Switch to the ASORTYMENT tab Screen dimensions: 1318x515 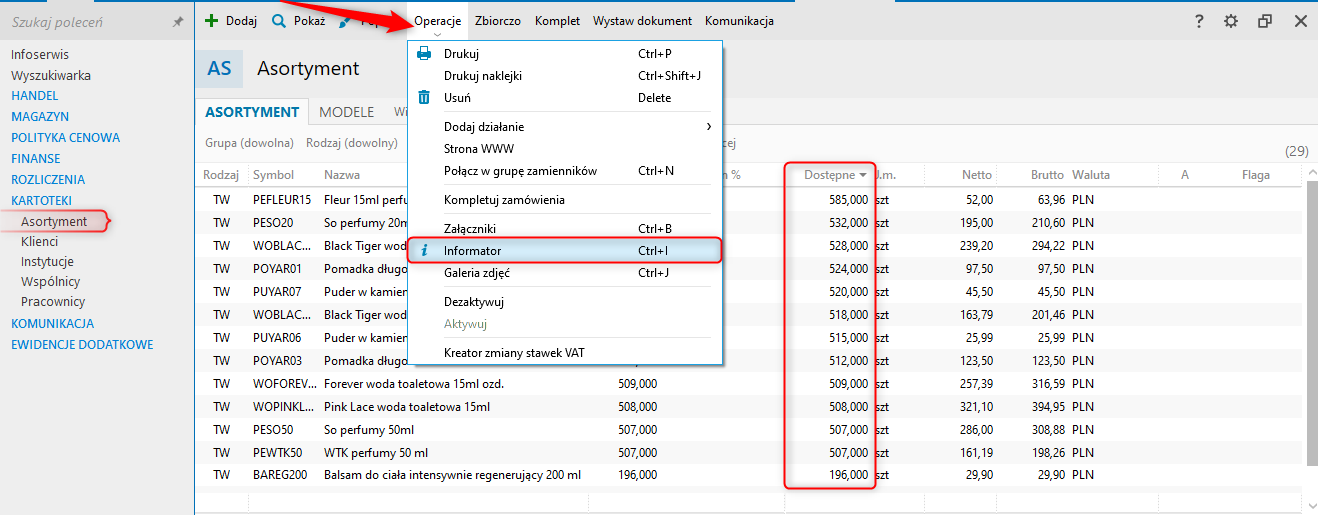click(x=252, y=112)
